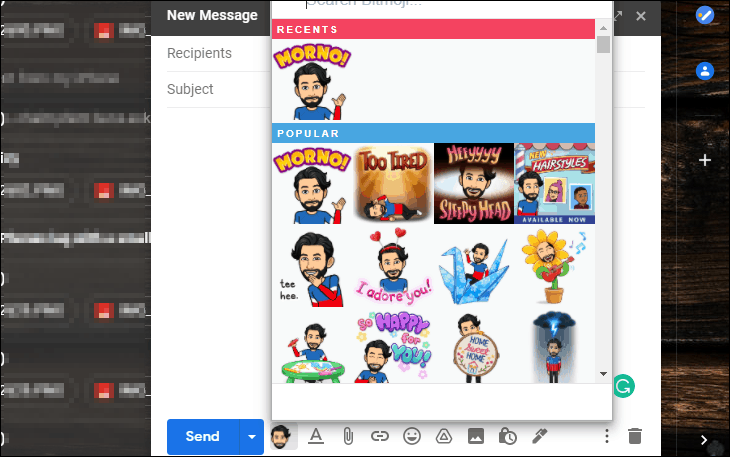The image size is (730, 457).
Task: Hide side panel with the chevron arrow
Action: click(x=704, y=440)
